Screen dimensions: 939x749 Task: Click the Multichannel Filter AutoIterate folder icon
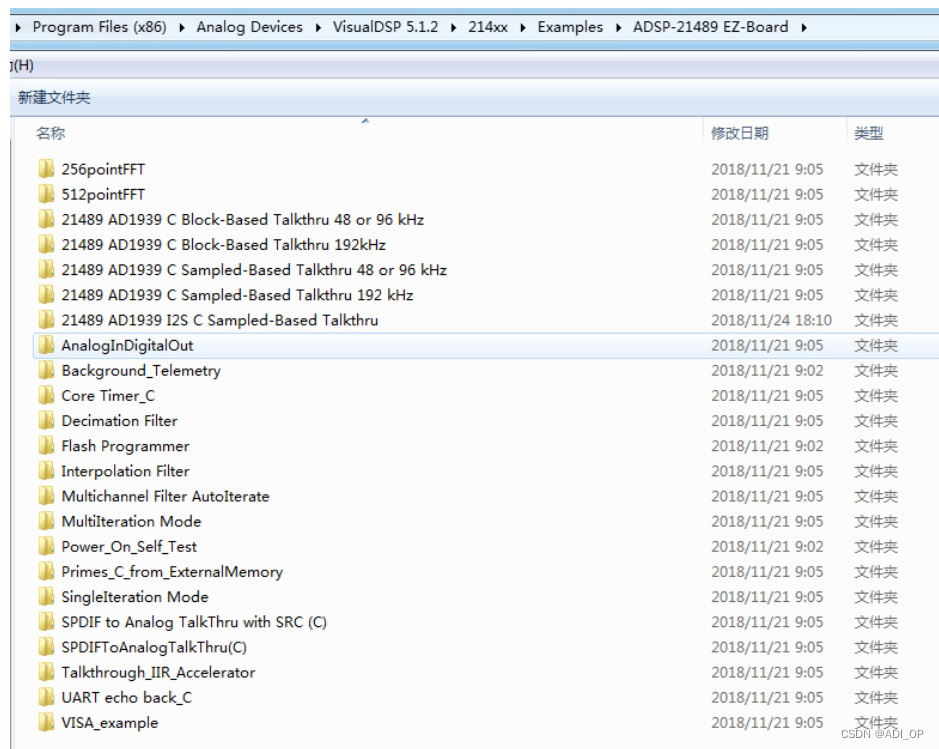tap(46, 496)
